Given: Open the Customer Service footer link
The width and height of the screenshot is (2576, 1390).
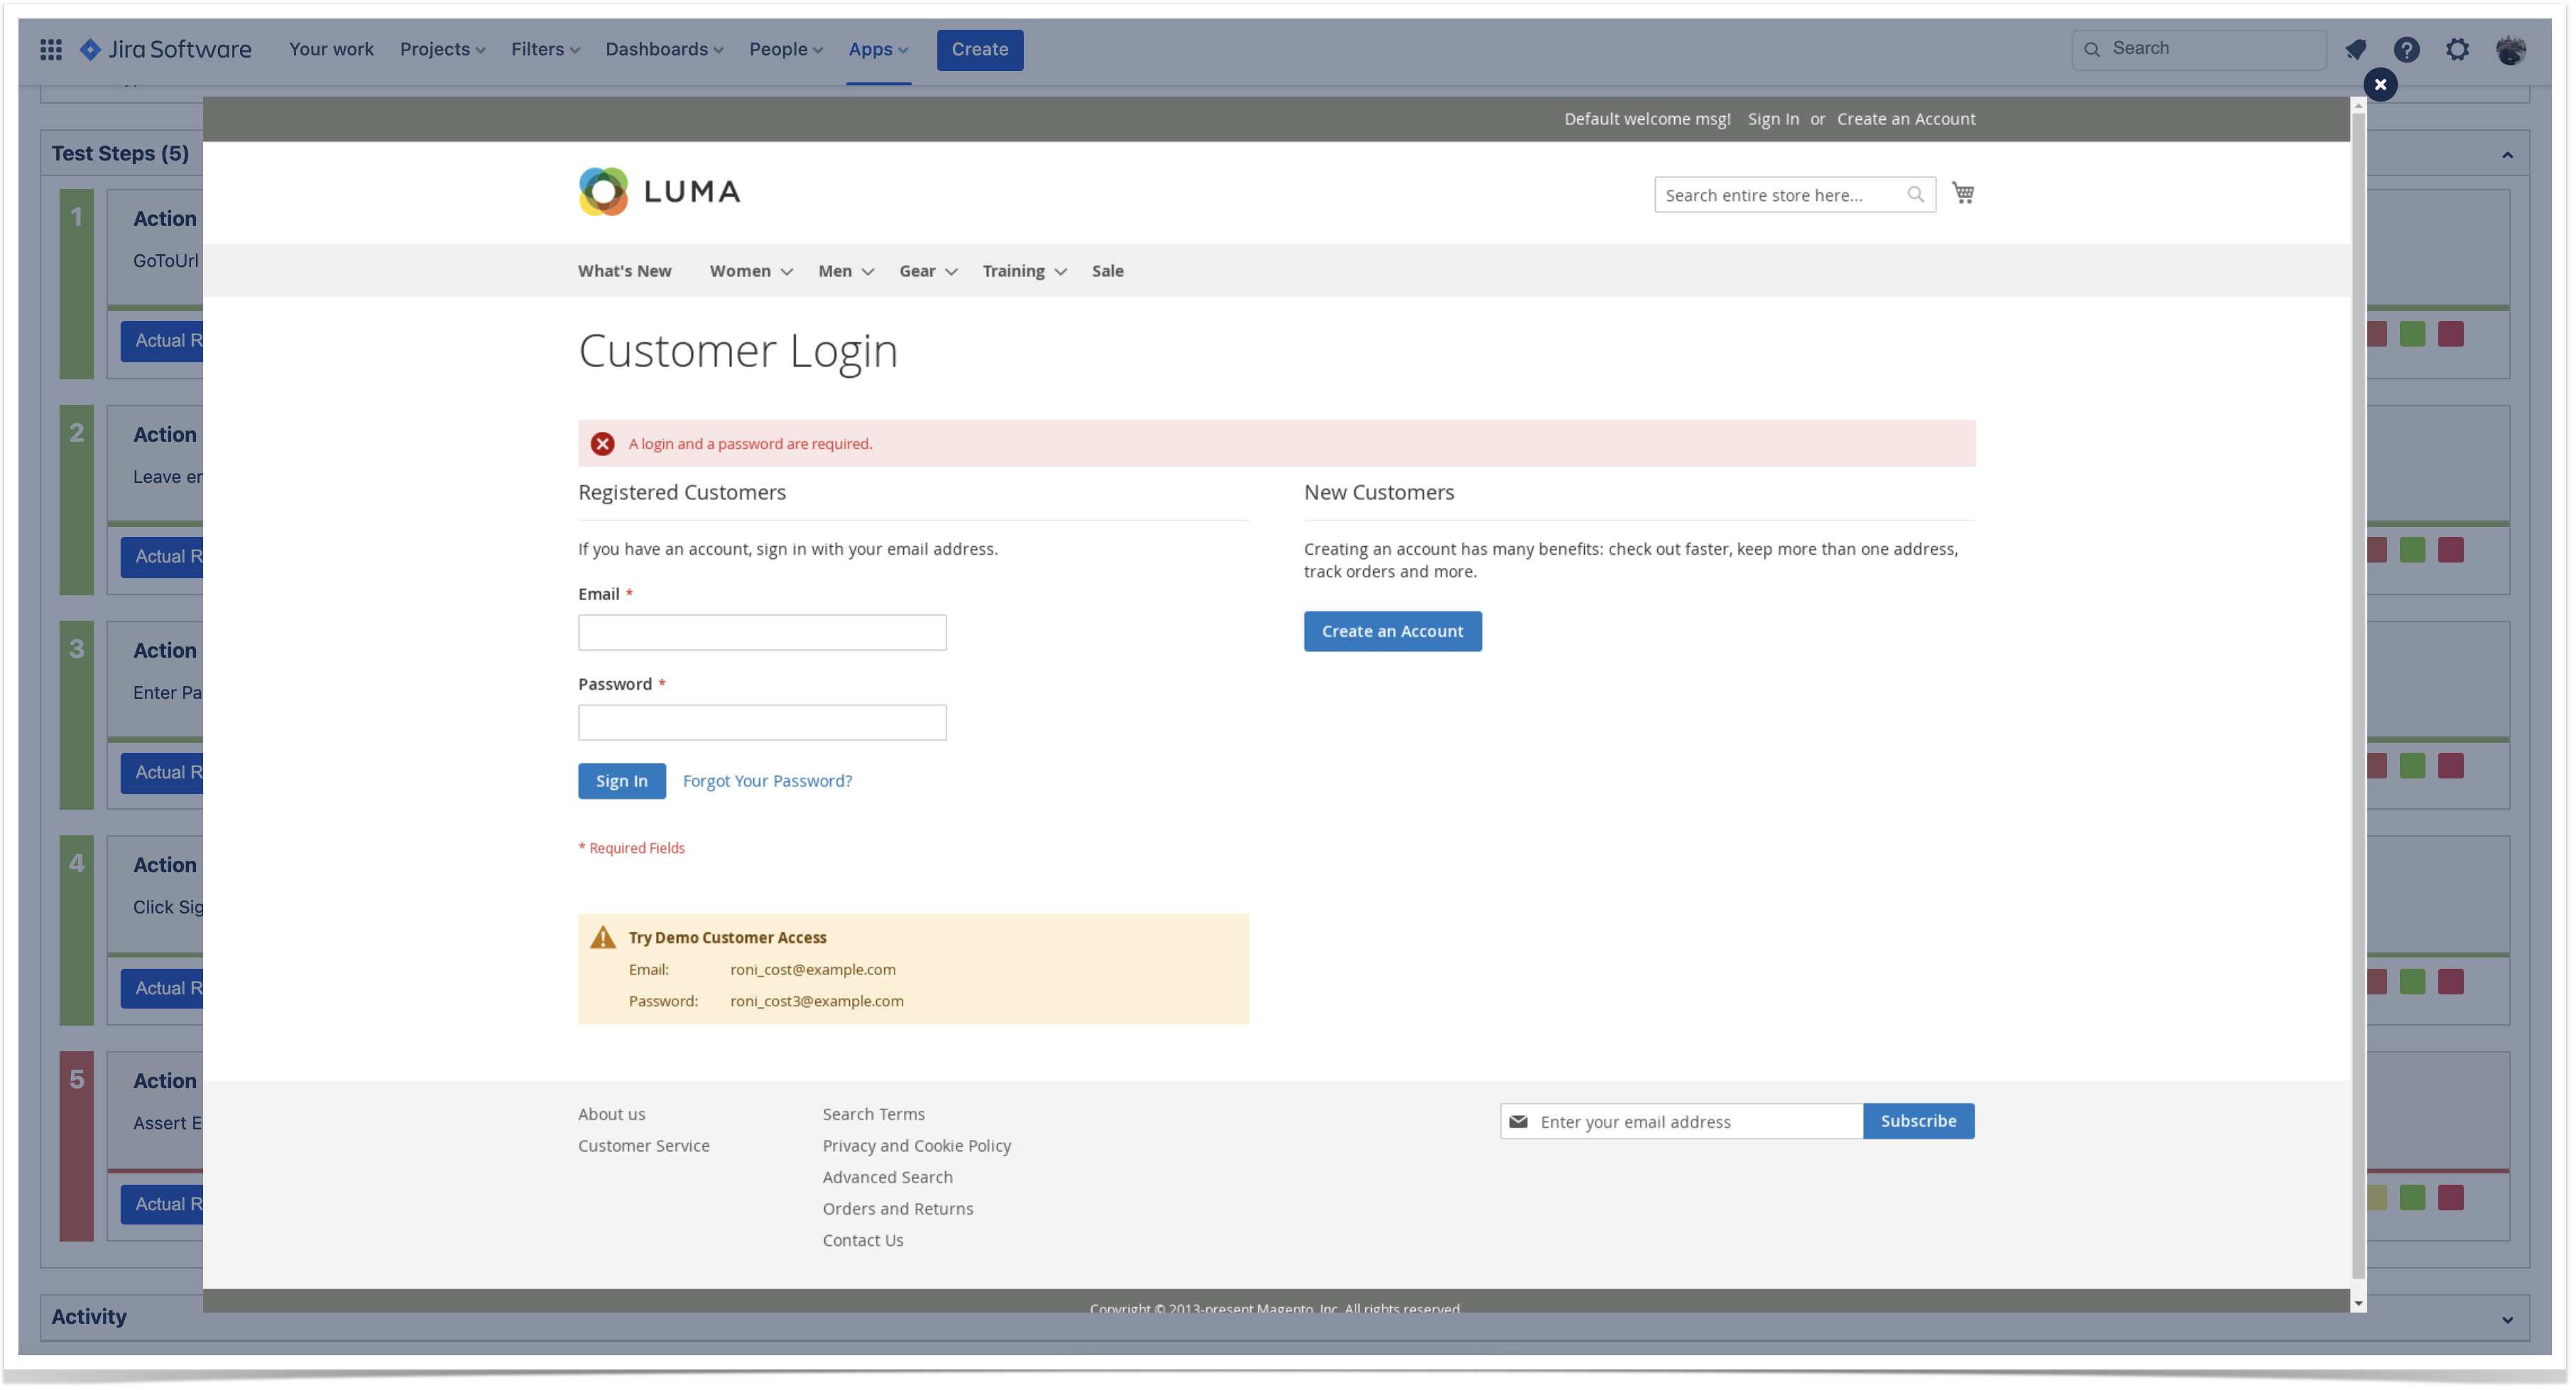Looking at the screenshot, I should [643, 1146].
